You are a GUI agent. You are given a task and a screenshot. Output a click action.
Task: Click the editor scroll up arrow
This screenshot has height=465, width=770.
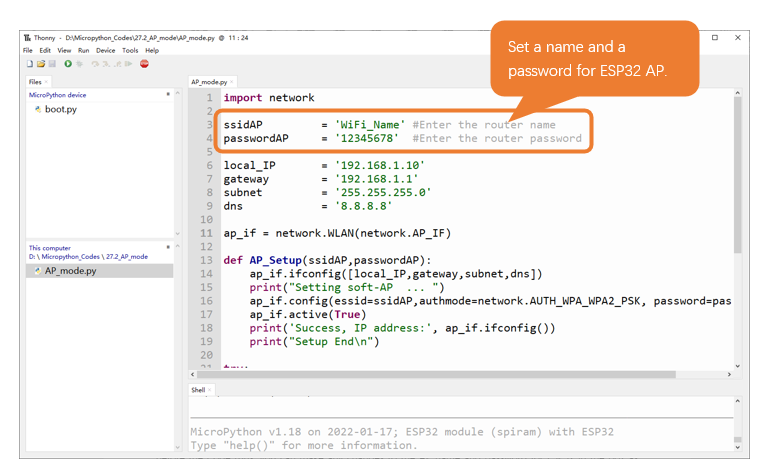coord(737,92)
